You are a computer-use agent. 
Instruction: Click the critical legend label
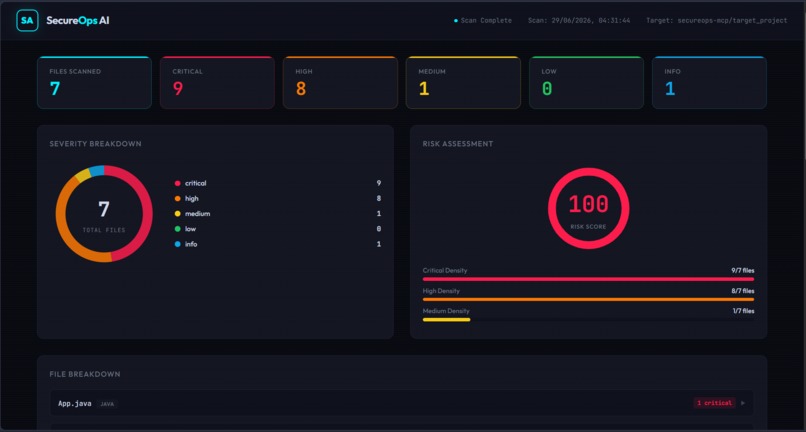tap(195, 183)
